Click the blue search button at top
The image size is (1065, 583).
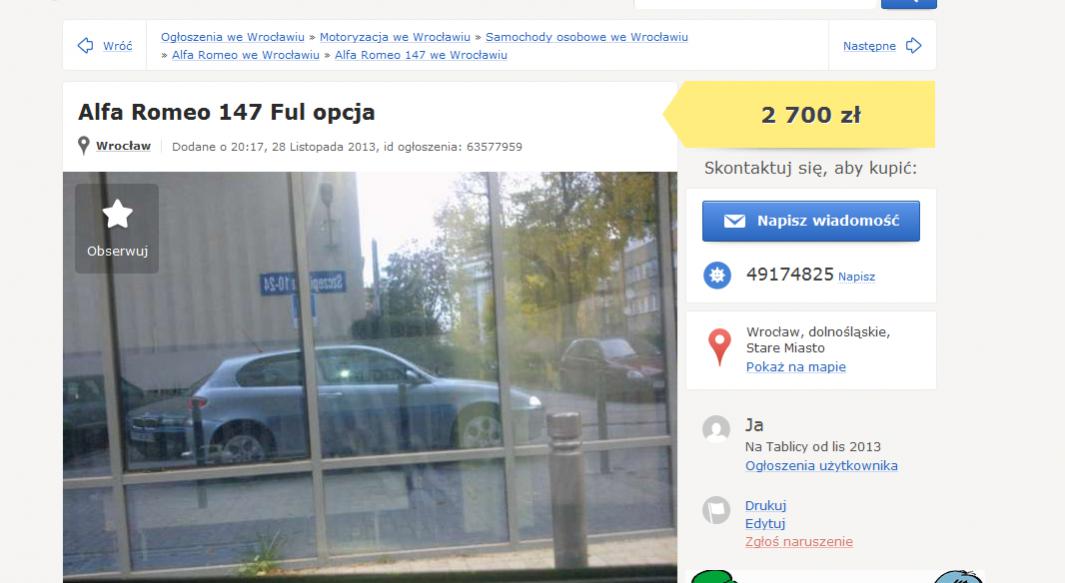909,3
